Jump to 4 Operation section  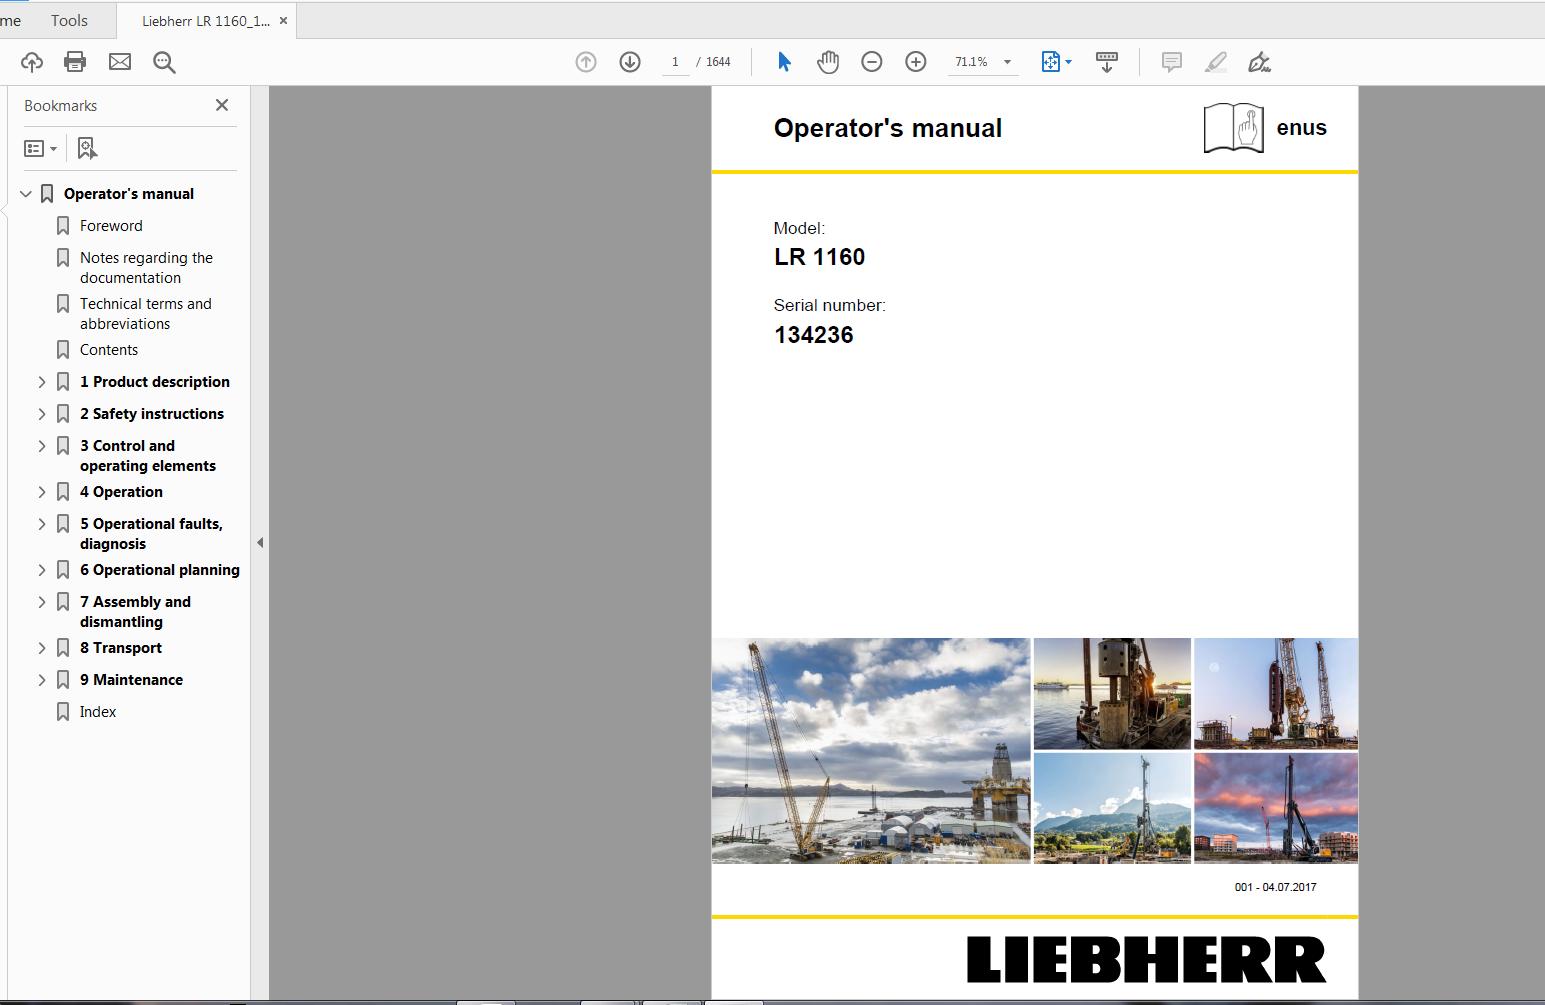point(121,492)
